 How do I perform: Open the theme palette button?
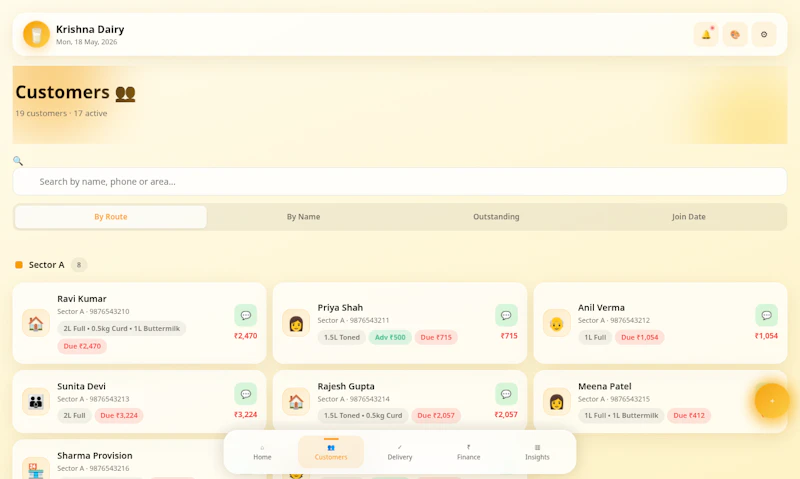coord(735,35)
